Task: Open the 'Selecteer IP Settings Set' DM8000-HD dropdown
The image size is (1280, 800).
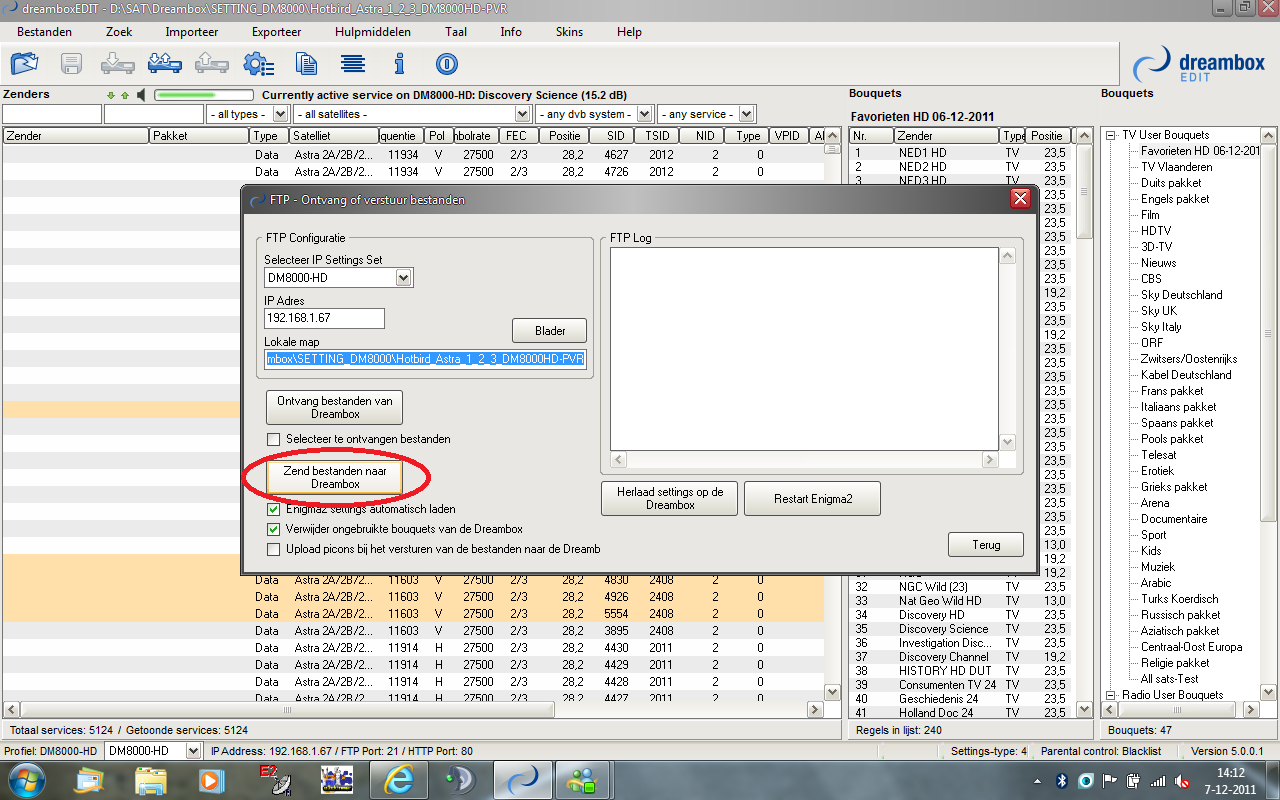Action: coord(404,277)
